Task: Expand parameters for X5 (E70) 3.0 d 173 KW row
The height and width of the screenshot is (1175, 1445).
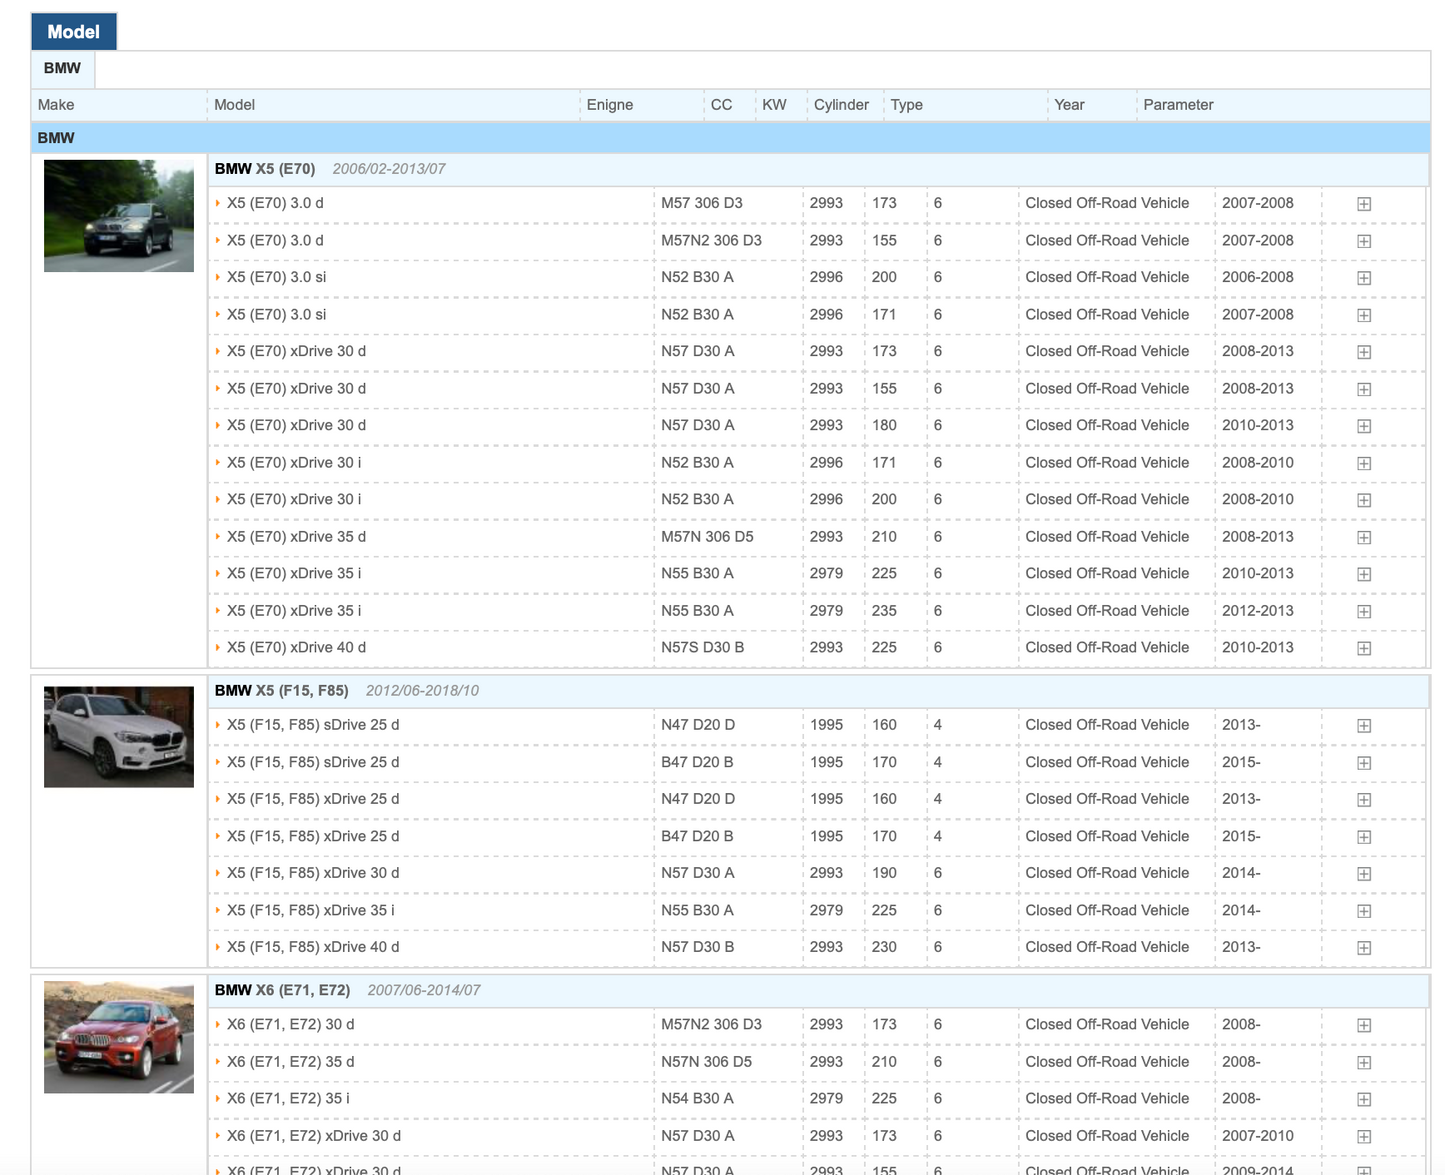Action: pos(1363,204)
